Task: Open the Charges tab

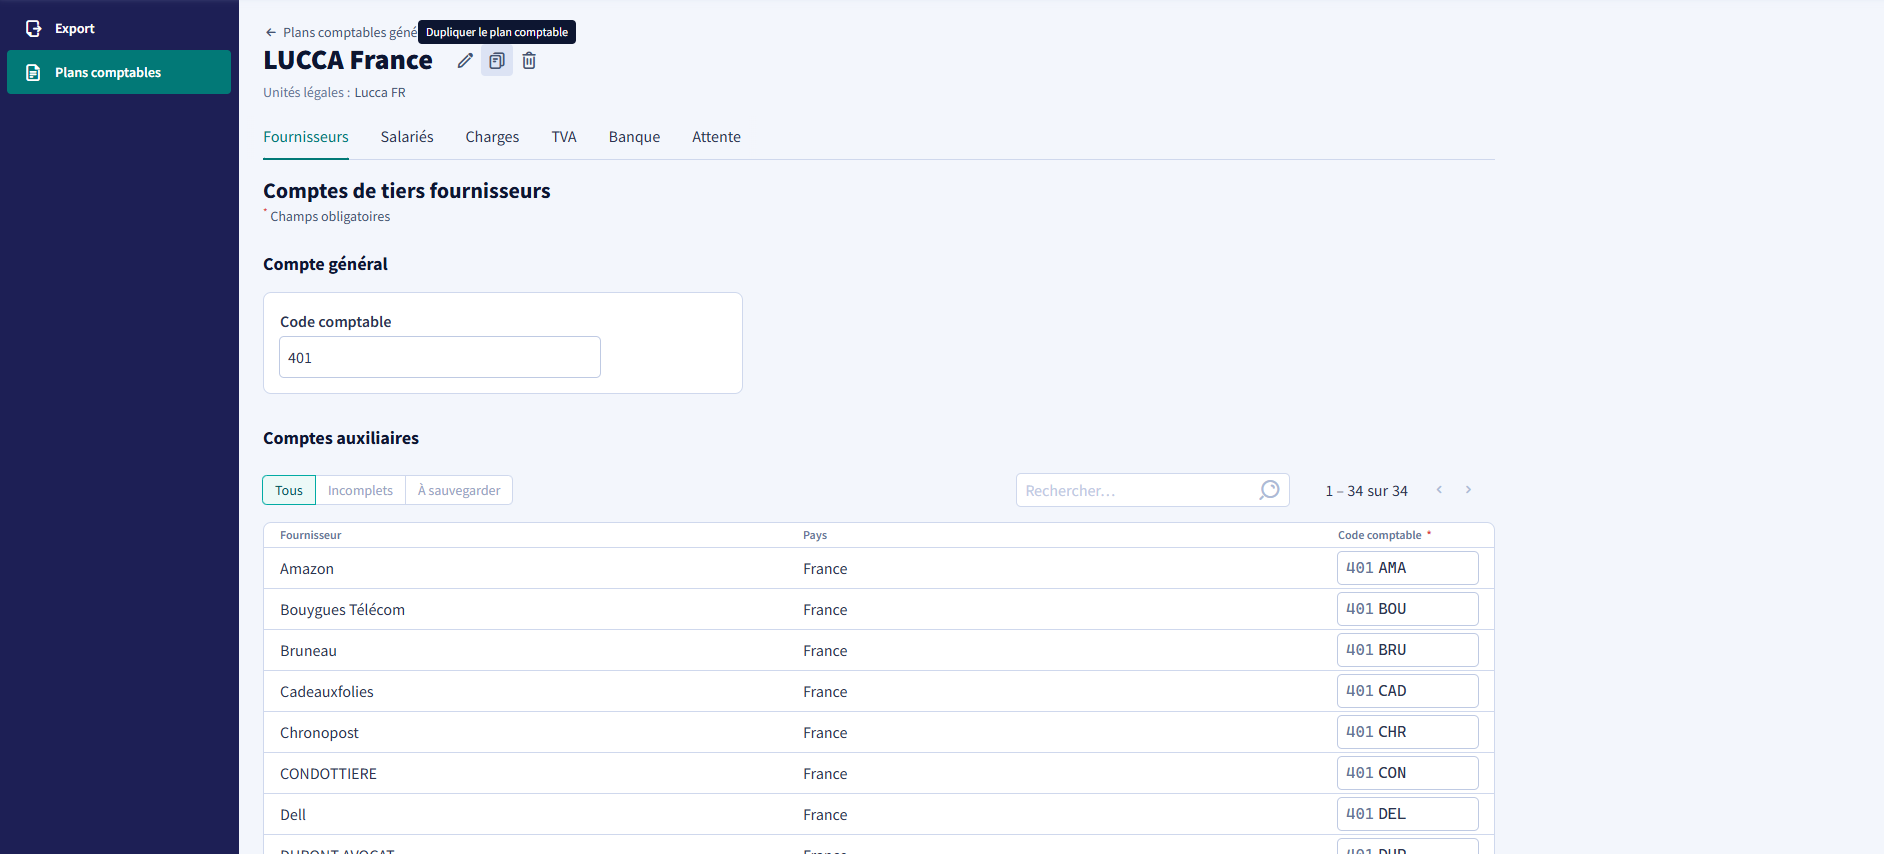Action: point(492,137)
